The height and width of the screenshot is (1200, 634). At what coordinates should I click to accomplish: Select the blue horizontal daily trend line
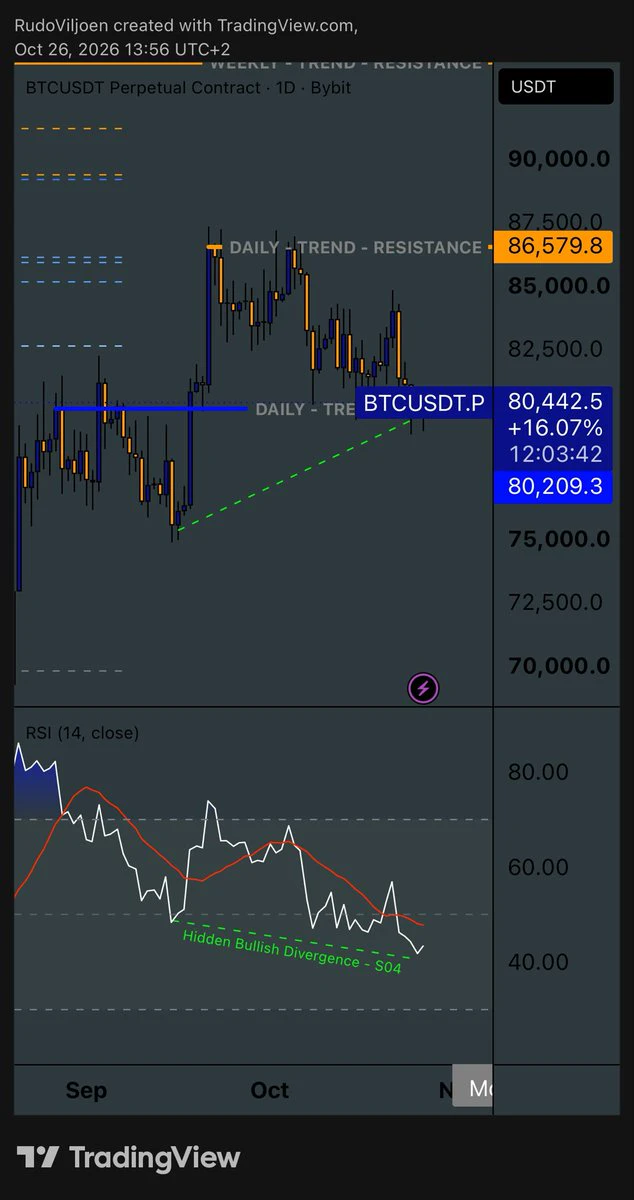[151, 408]
